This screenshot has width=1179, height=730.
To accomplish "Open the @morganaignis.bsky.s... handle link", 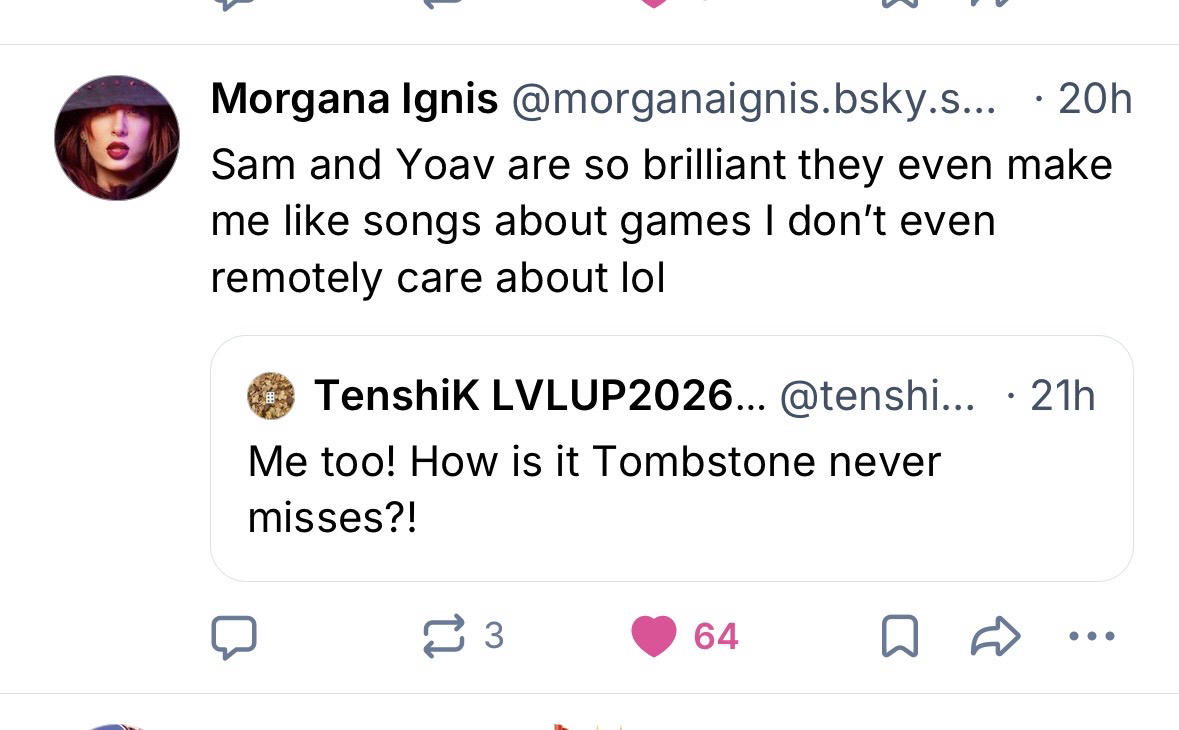I will [x=754, y=99].
